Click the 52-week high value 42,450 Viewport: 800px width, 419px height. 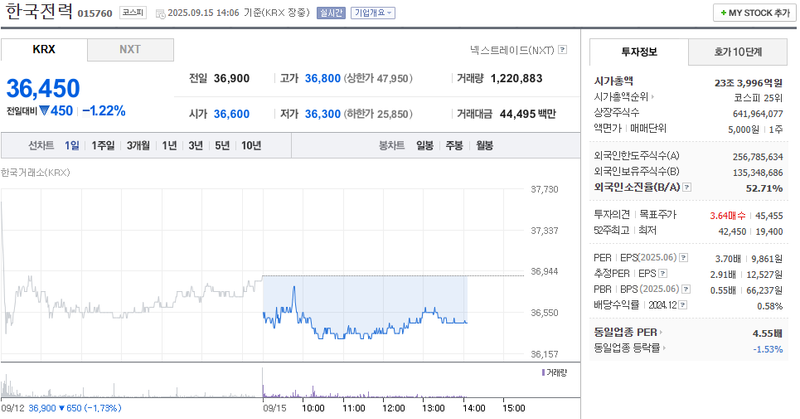pos(732,231)
